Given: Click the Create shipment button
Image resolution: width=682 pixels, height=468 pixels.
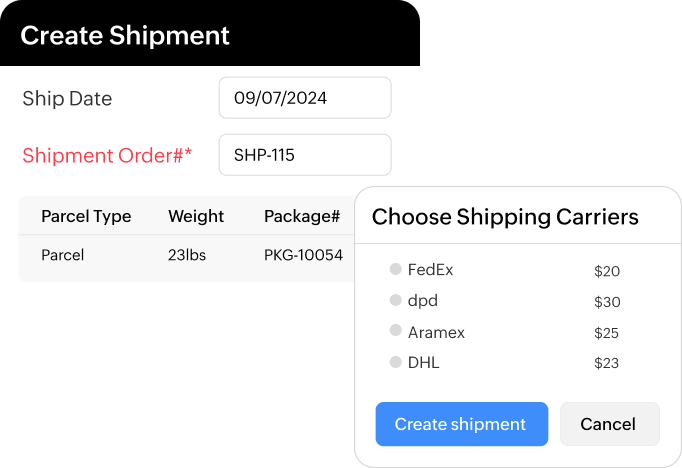Looking at the screenshot, I should click(461, 424).
